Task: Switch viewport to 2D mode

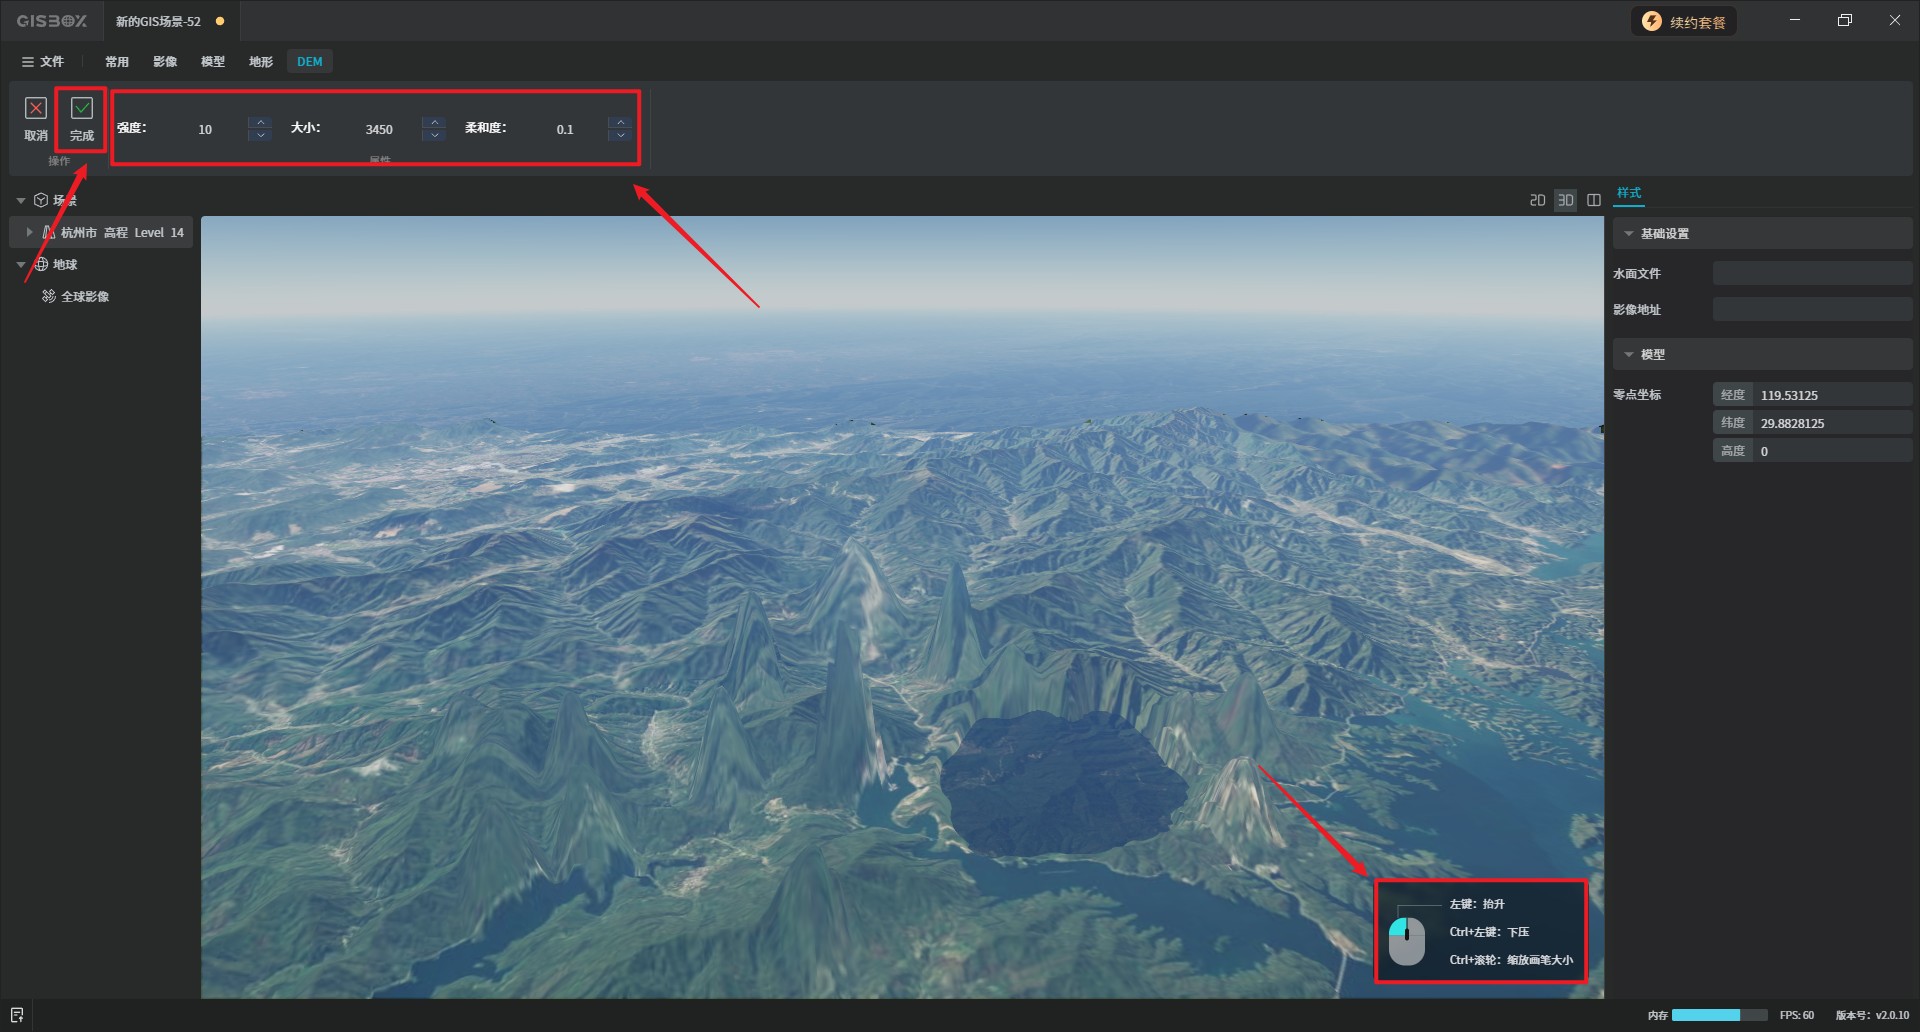Action: coord(1537,201)
